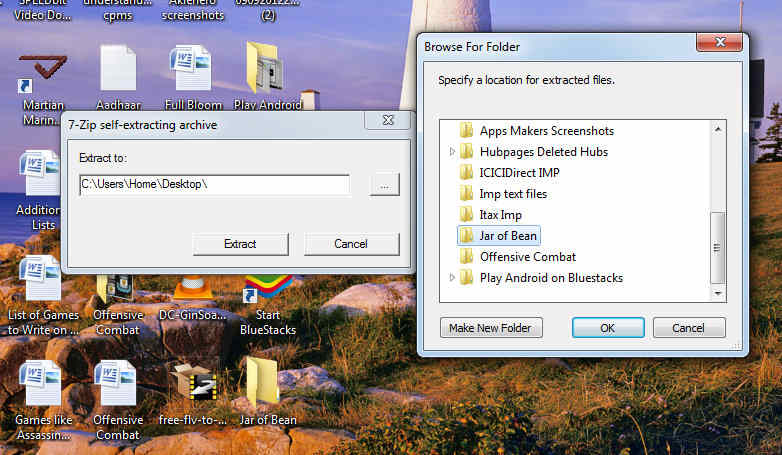Open the Jar of Bean desktop folder
This screenshot has height=455, width=782.
[265, 385]
